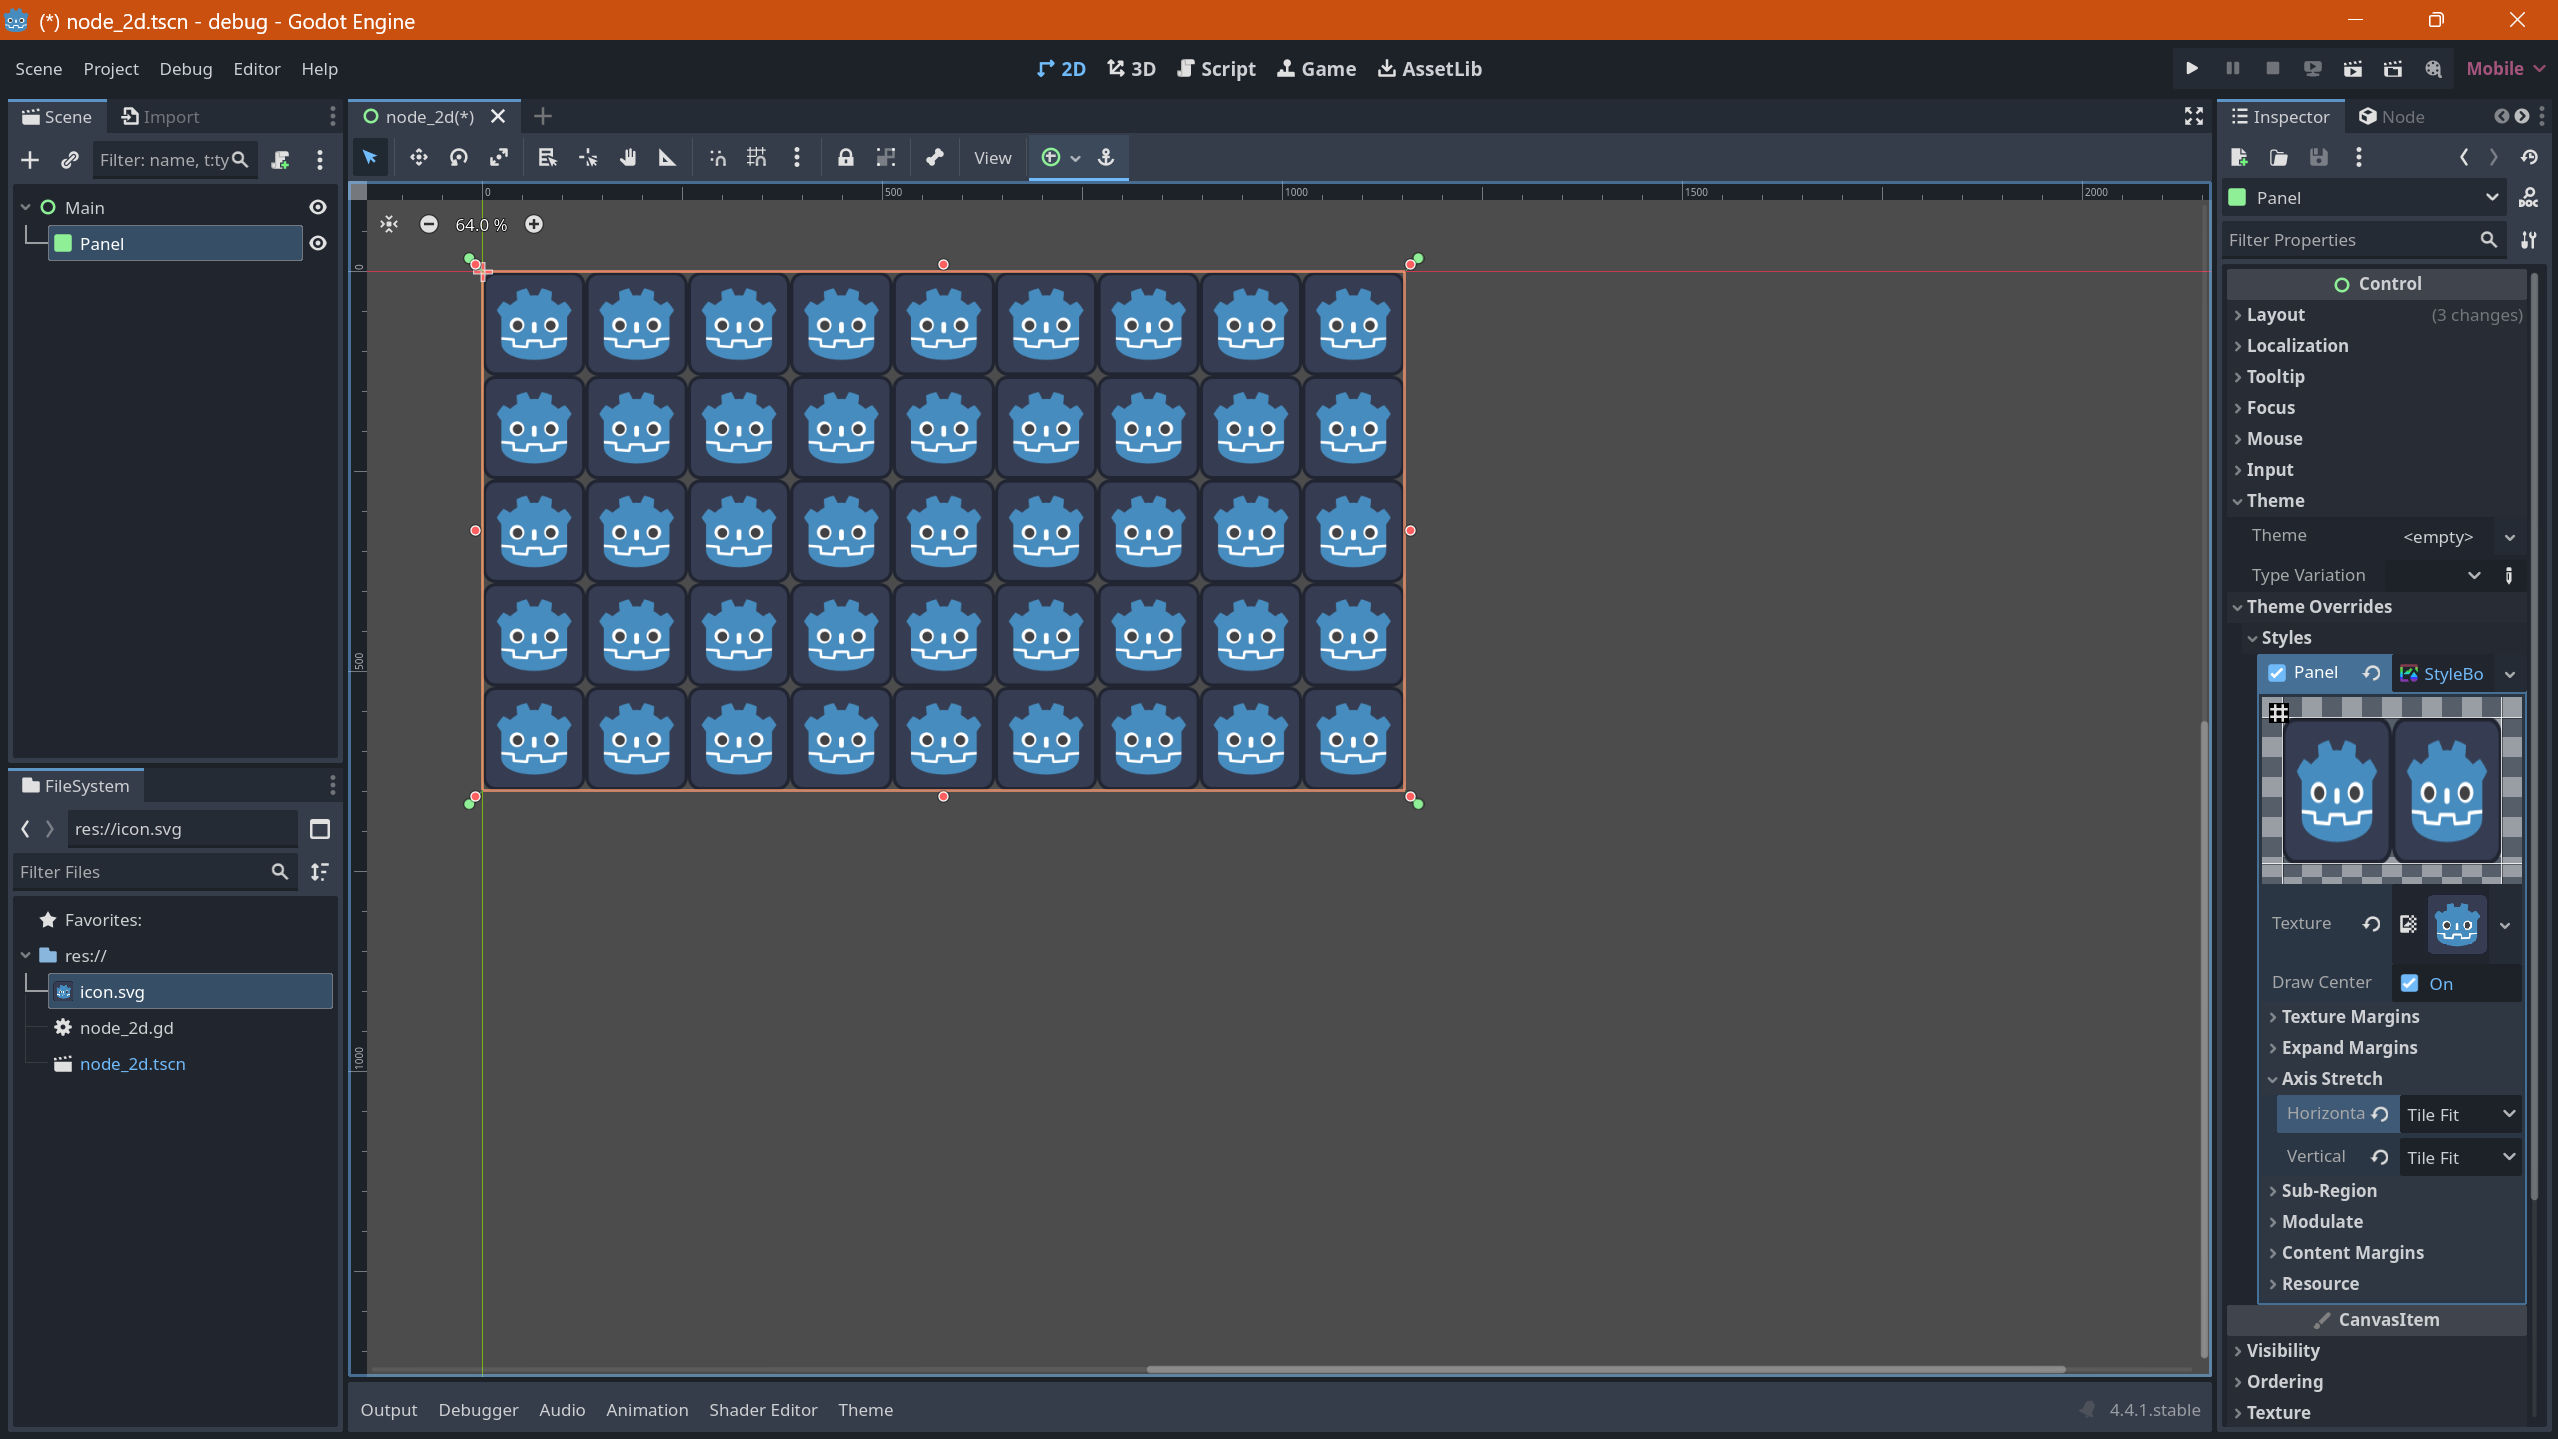Image resolution: width=2558 pixels, height=1439 pixels.
Task: Create a new resource in Inspector
Action: (x=2239, y=158)
